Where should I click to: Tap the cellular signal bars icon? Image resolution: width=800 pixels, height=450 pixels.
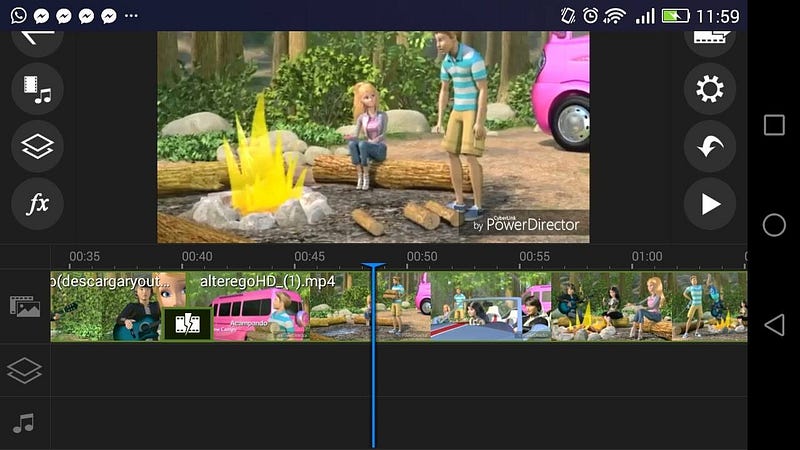pos(644,16)
